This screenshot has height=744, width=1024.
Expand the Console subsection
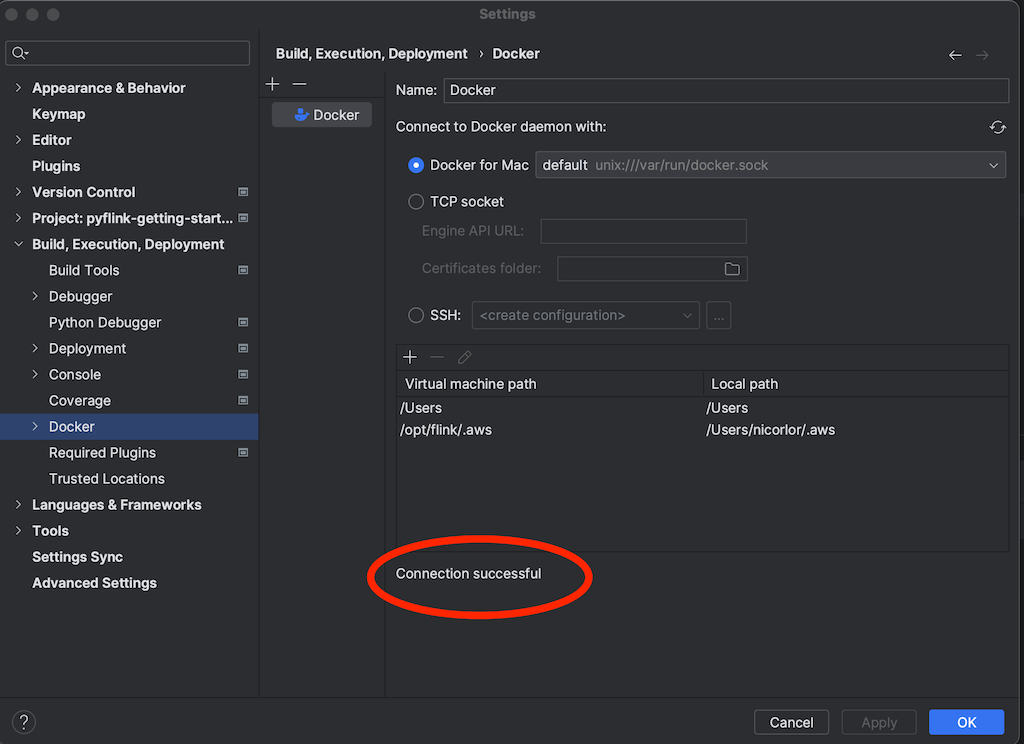pos(35,374)
